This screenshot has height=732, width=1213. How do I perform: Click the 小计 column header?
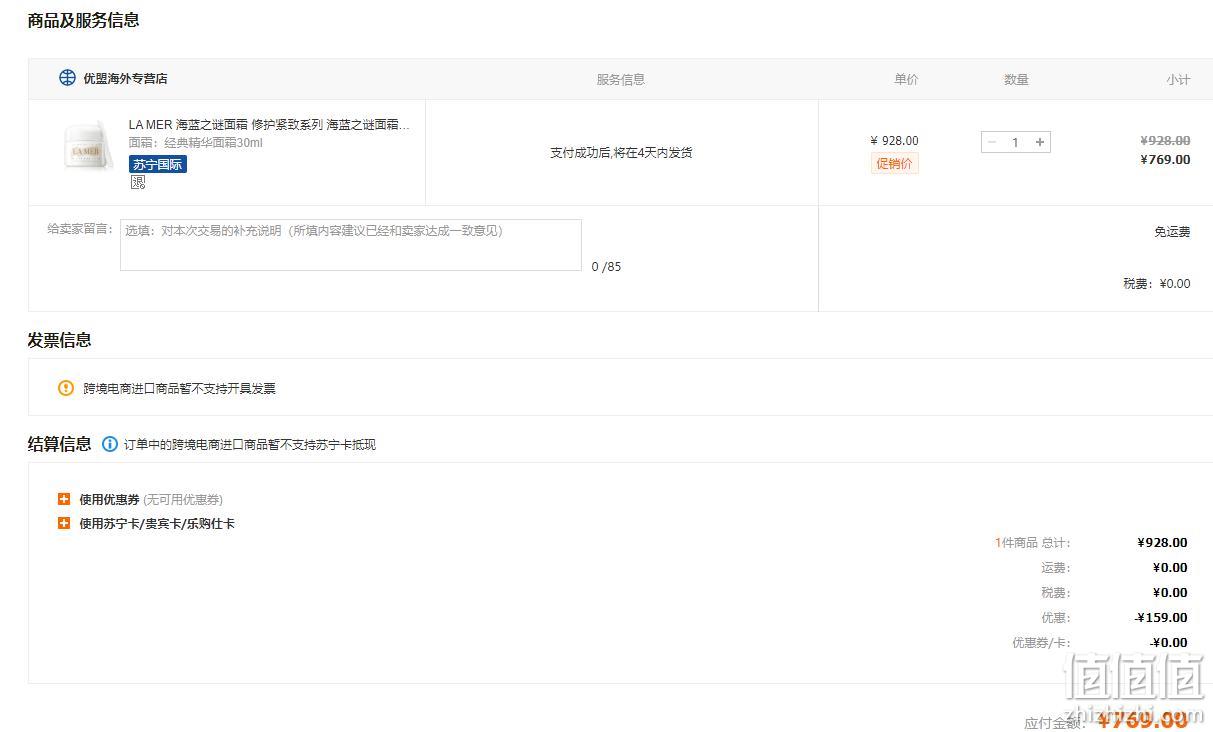pos(1178,80)
